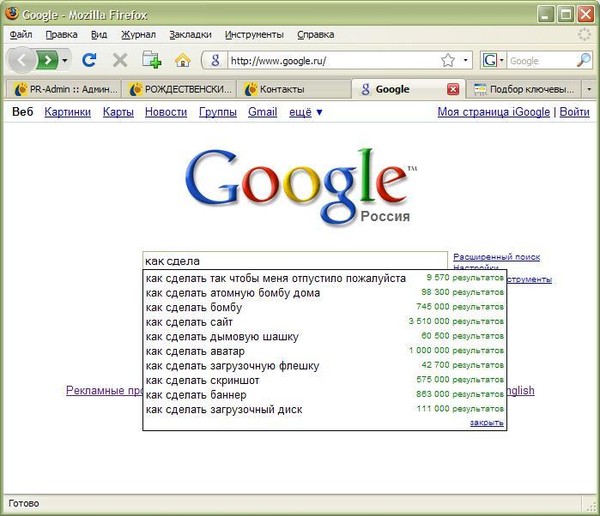Click in the toolbar Google search field

coord(541,60)
